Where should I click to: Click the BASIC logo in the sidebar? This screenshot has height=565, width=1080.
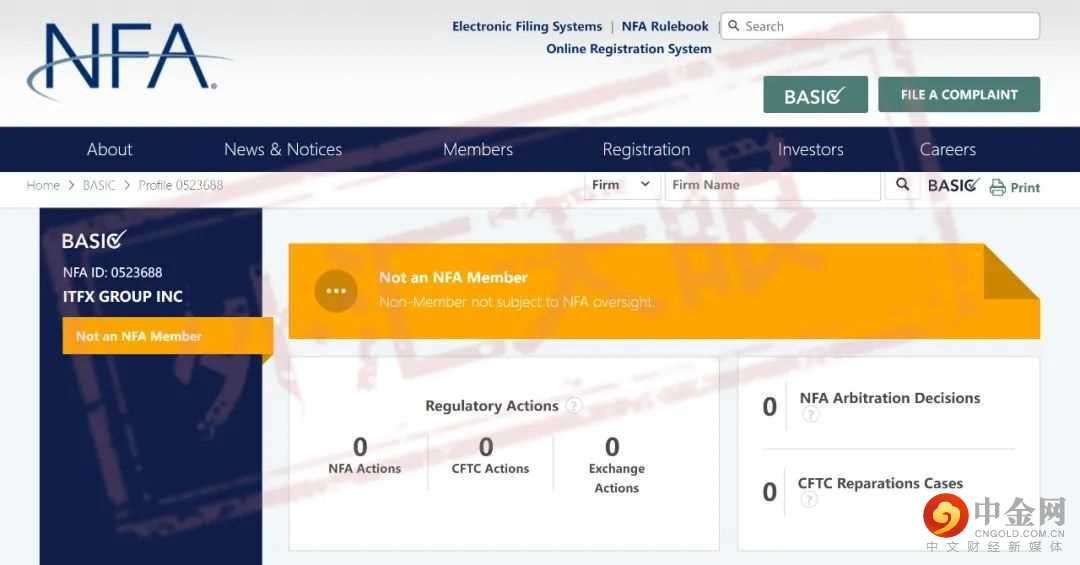tap(94, 240)
